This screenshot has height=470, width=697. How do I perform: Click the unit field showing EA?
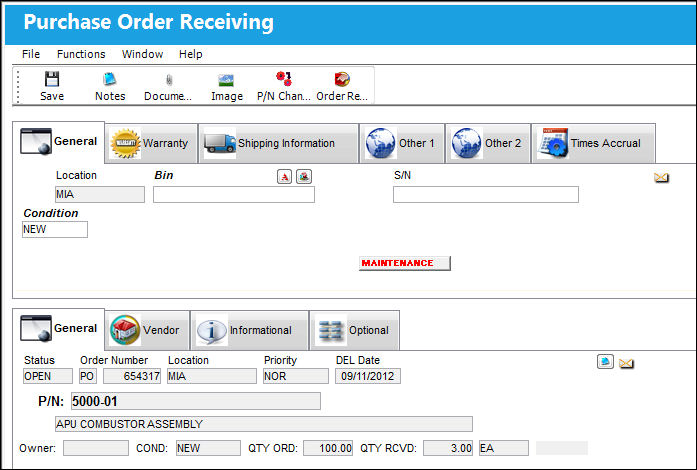[504, 448]
